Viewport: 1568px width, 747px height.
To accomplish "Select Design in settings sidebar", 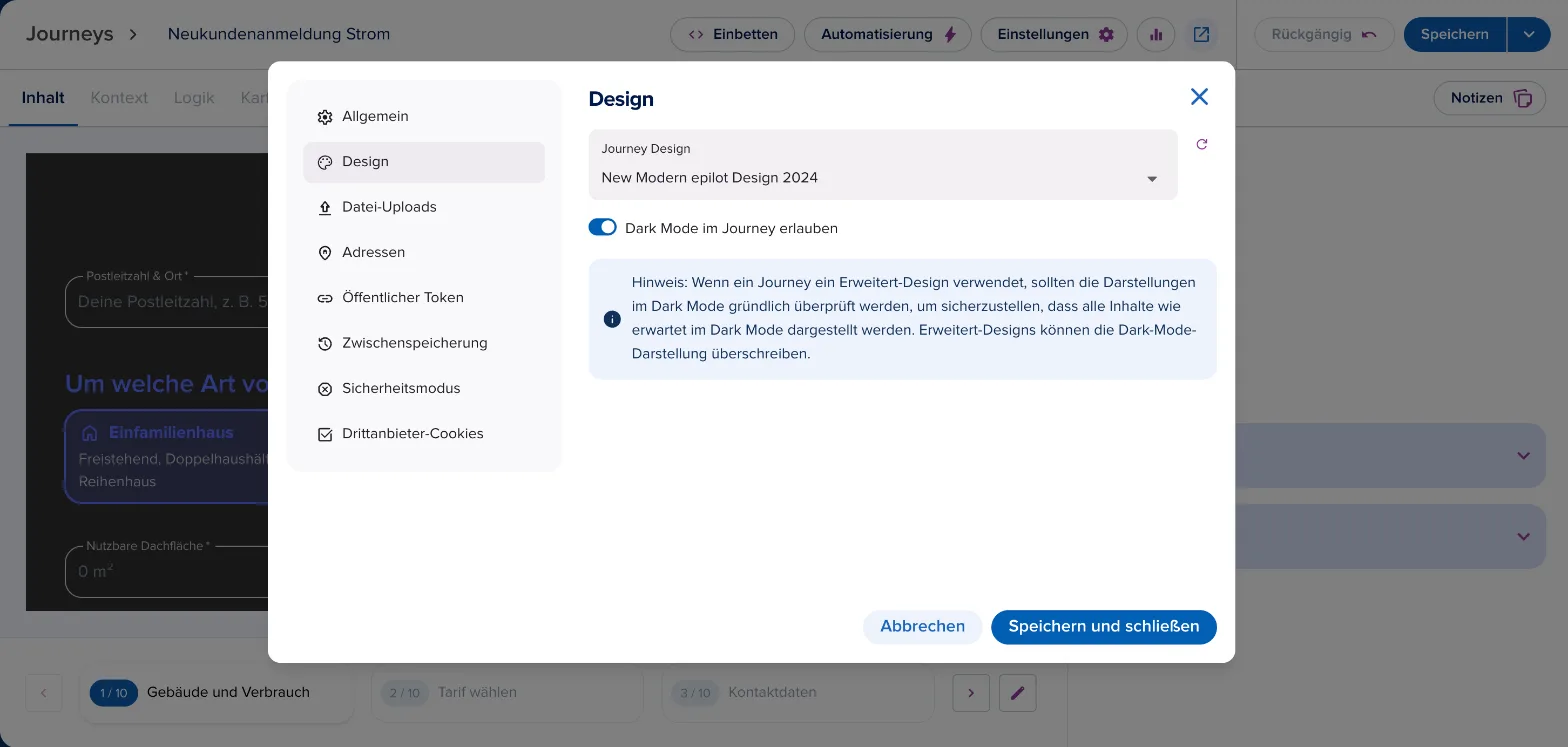I will pos(424,162).
